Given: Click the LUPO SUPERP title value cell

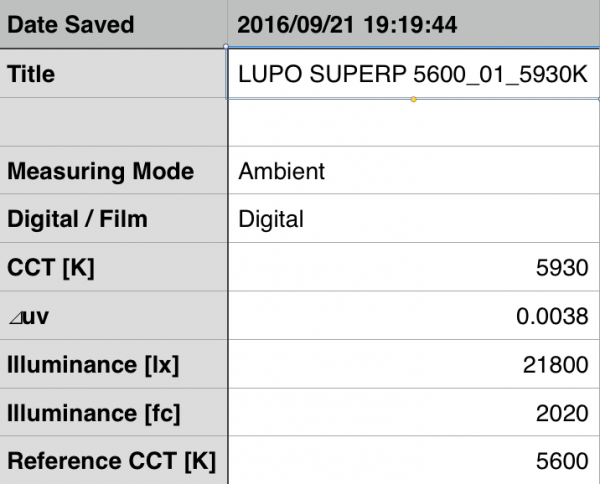Looking at the screenshot, I should (413, 74).
